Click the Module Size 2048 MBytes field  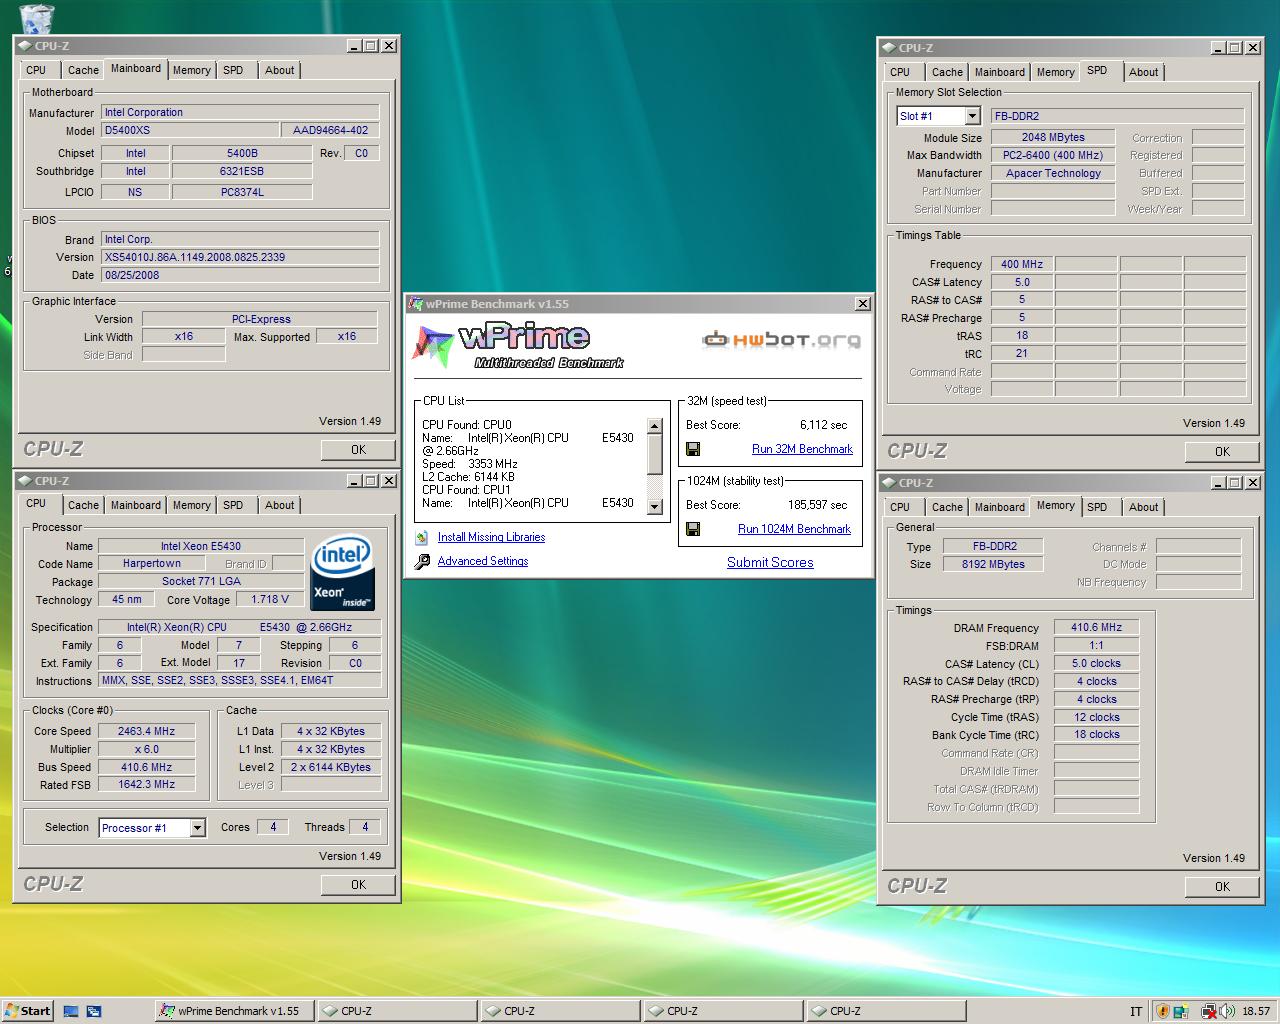(x=1053, y=137)
